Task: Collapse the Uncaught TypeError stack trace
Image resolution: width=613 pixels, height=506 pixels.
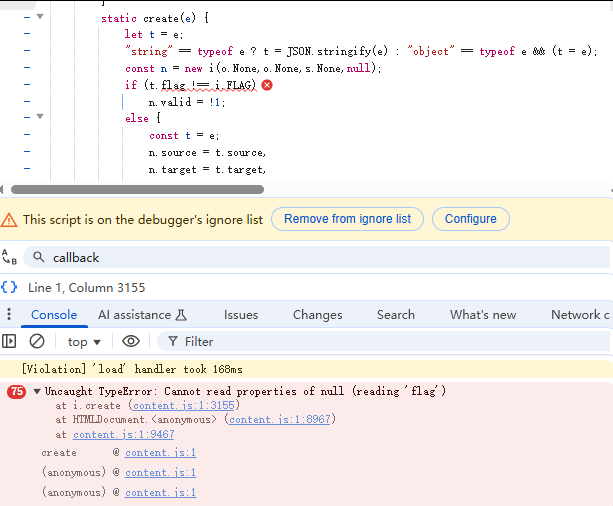Action: tap(37, 391)
